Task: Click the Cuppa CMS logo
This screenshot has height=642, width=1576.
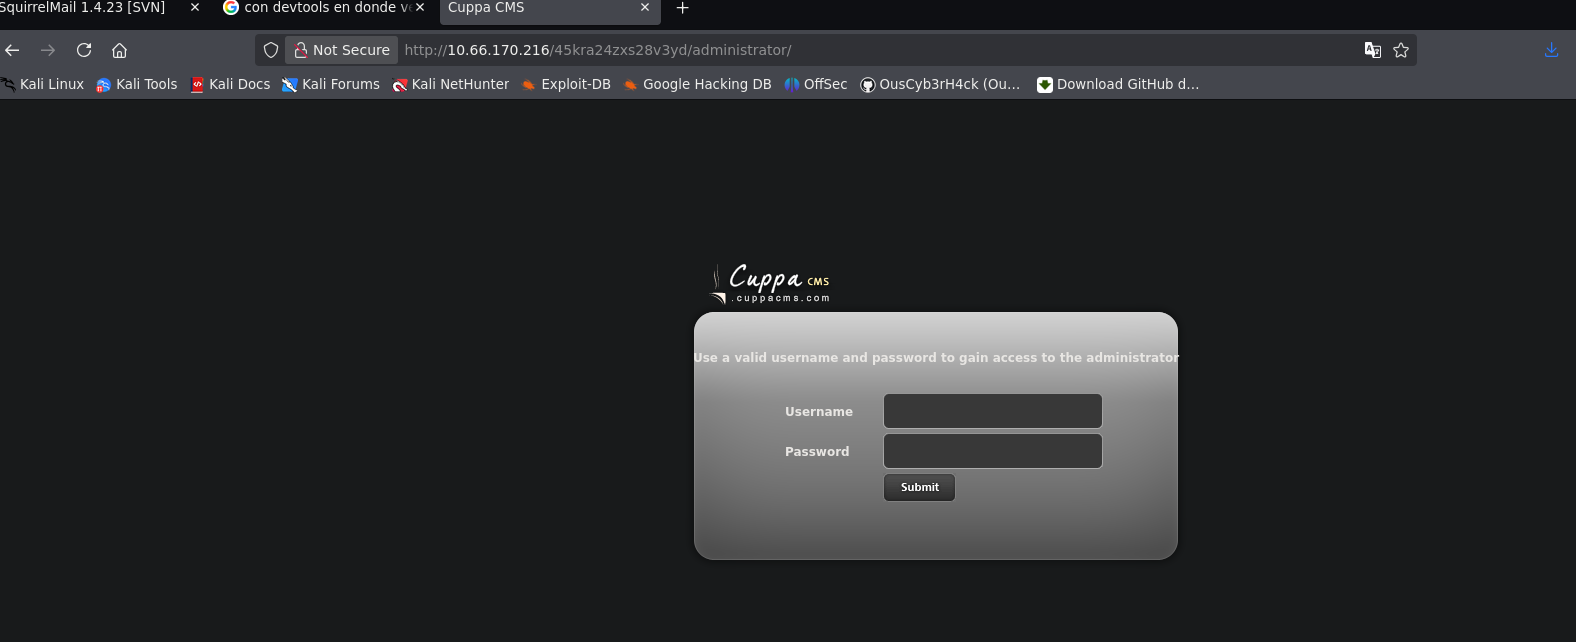Action: coord(770,284)
